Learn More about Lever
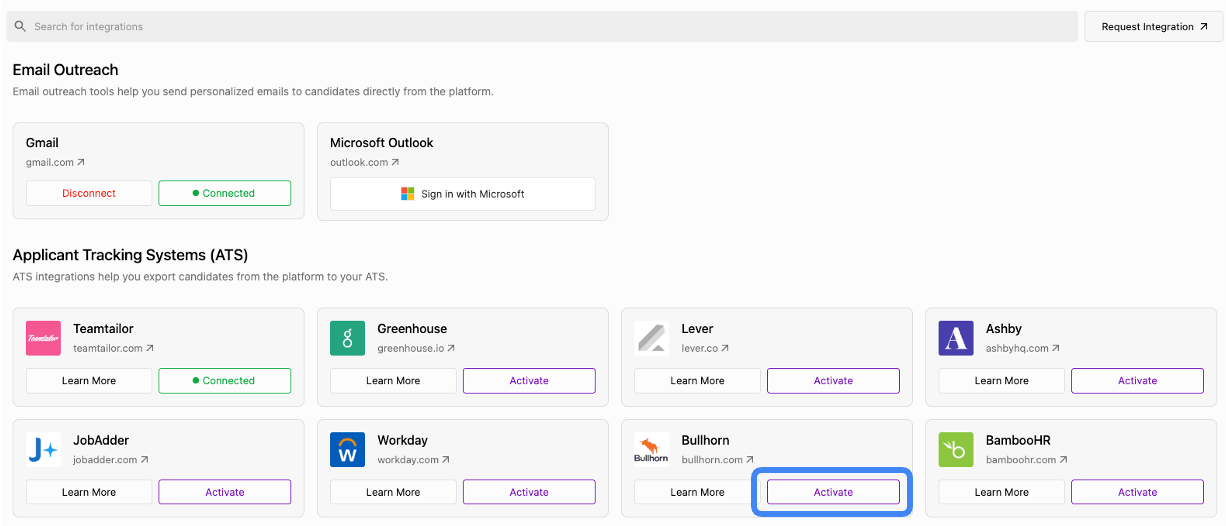The width and height of the screenshot is (1226, 526). point(697,380)
